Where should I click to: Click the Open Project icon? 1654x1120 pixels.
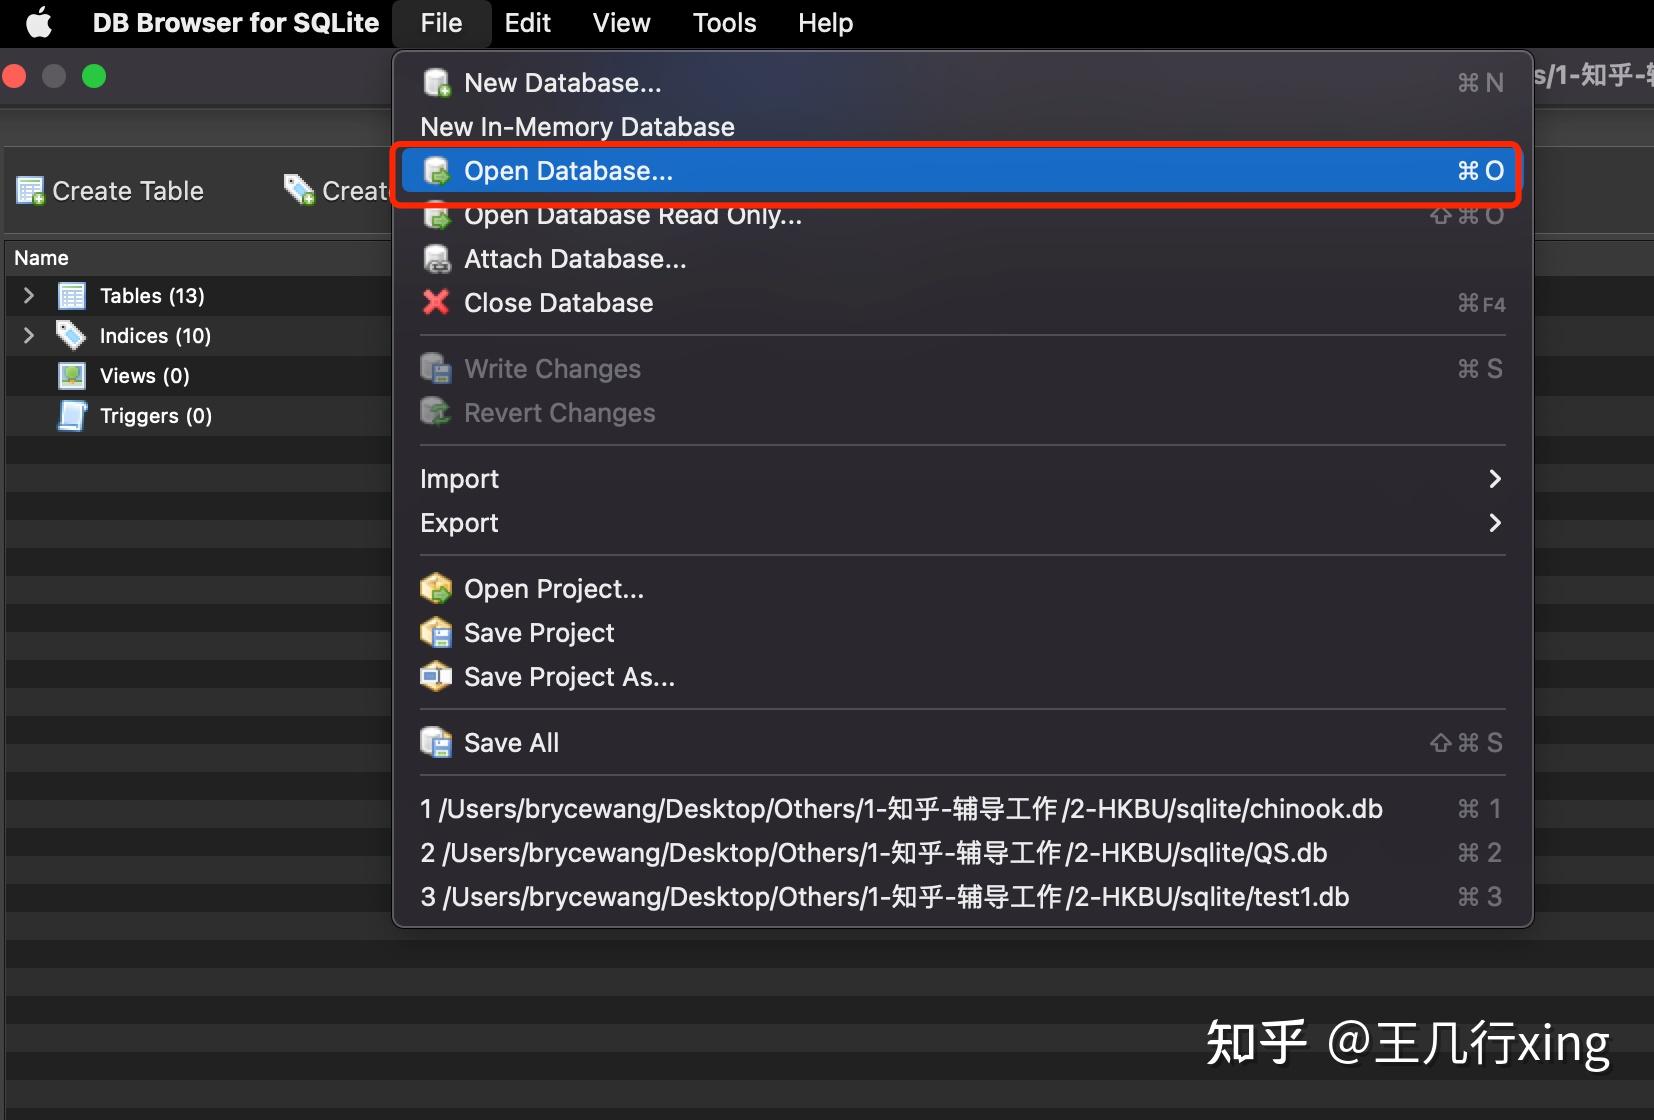click(436, 589)
